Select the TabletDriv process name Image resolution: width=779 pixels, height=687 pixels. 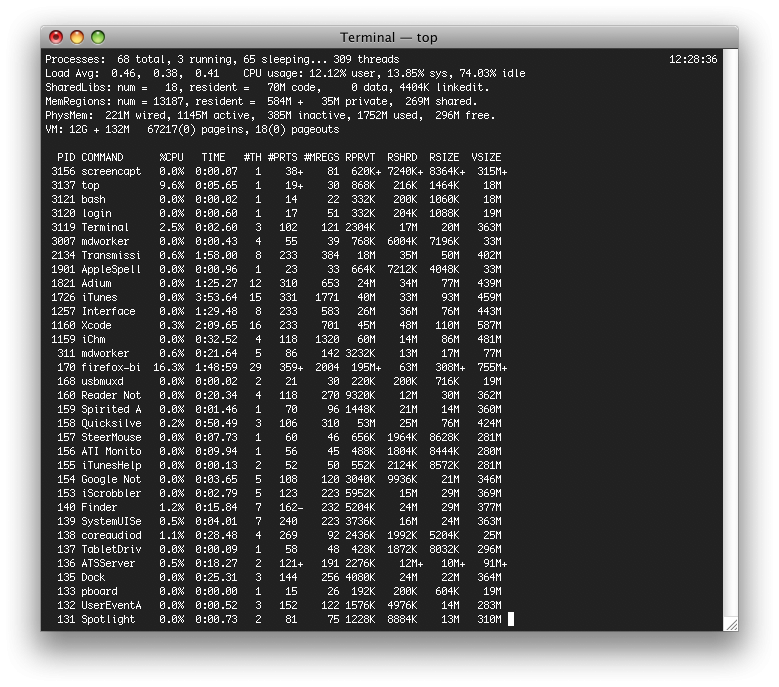coord(111,549)
